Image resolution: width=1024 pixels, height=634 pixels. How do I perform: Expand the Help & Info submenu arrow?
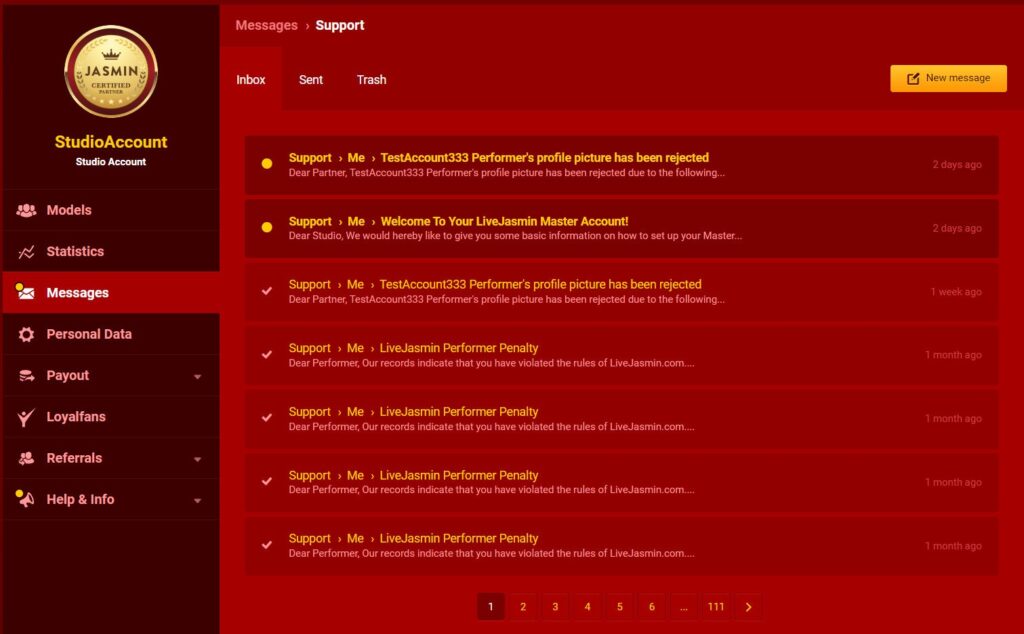197,501
